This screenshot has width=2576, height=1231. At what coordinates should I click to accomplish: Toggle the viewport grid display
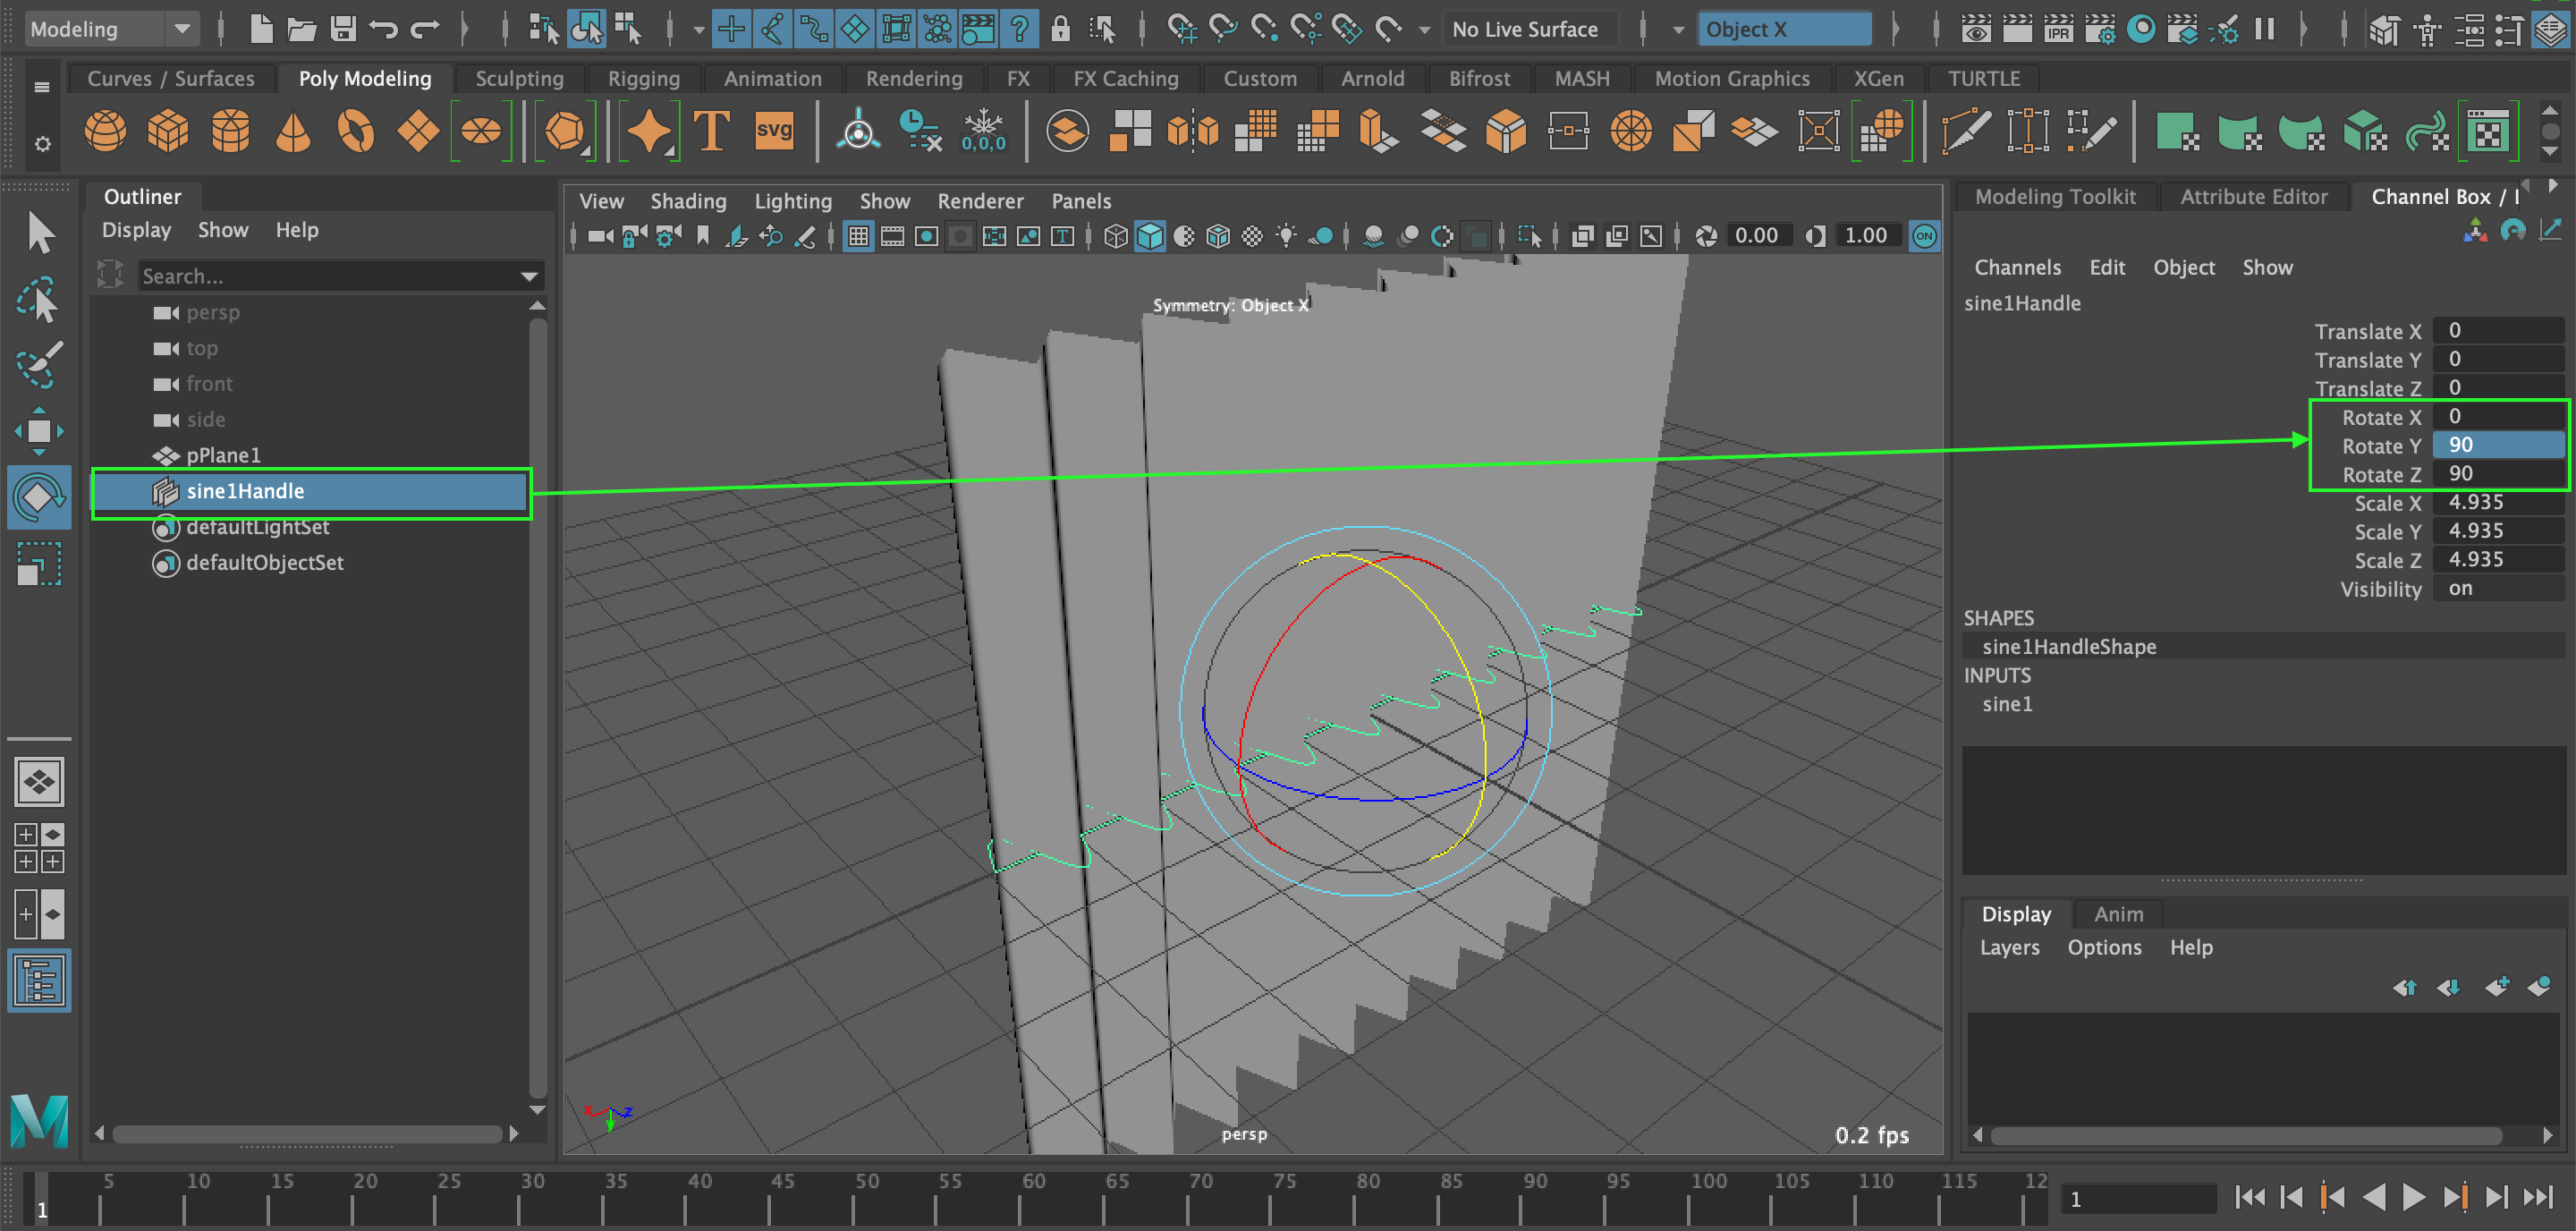[x=858, y=236]
